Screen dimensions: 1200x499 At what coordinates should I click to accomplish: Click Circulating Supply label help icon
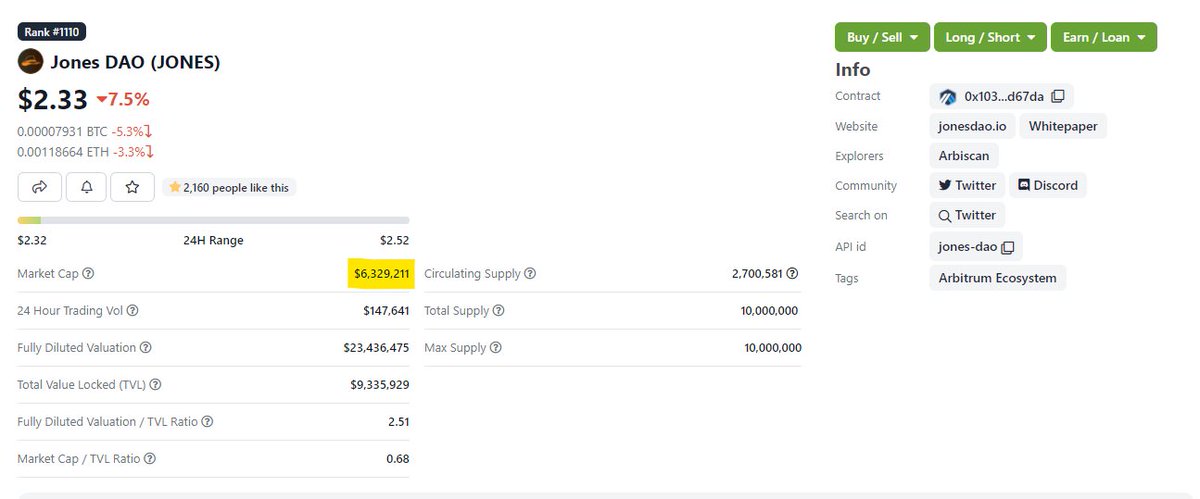click(x=530, y=274)
